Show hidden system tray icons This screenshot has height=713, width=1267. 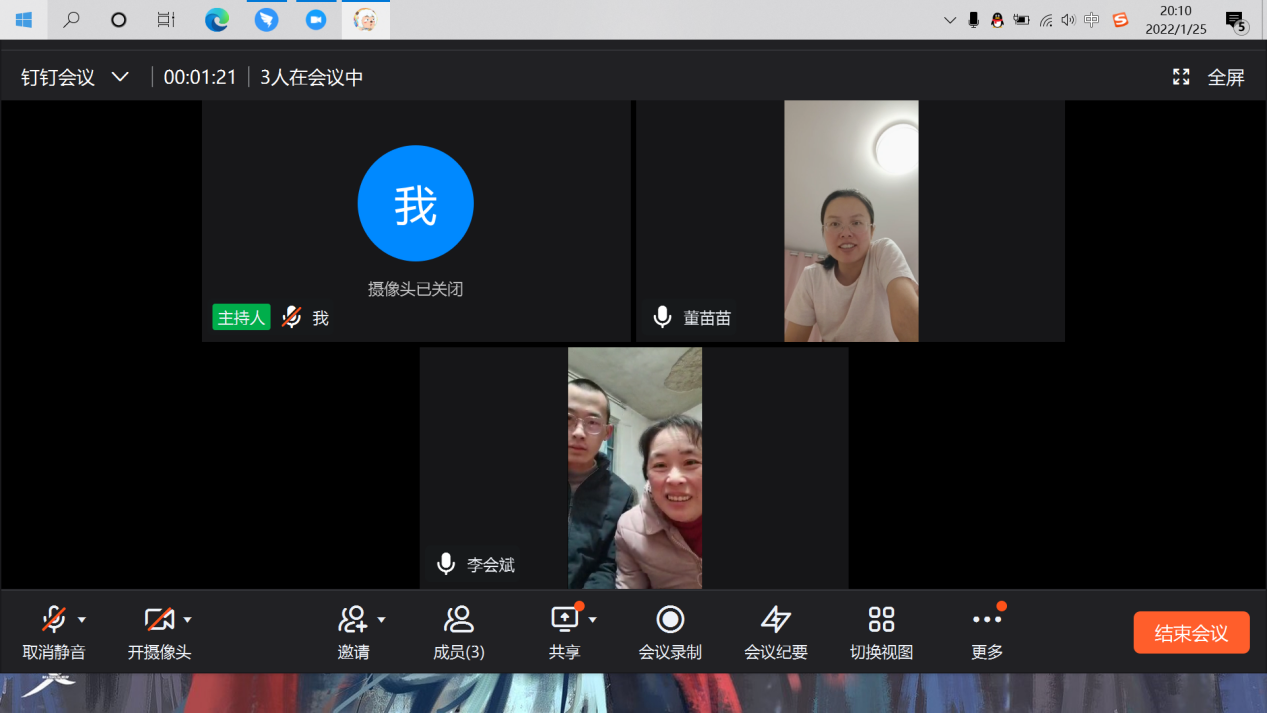950,20
